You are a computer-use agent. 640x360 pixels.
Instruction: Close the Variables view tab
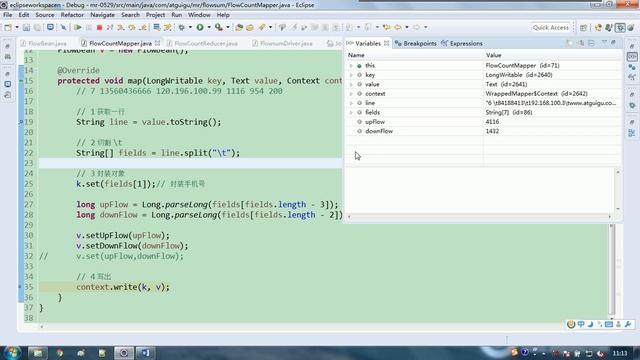(x=386, y=43)
